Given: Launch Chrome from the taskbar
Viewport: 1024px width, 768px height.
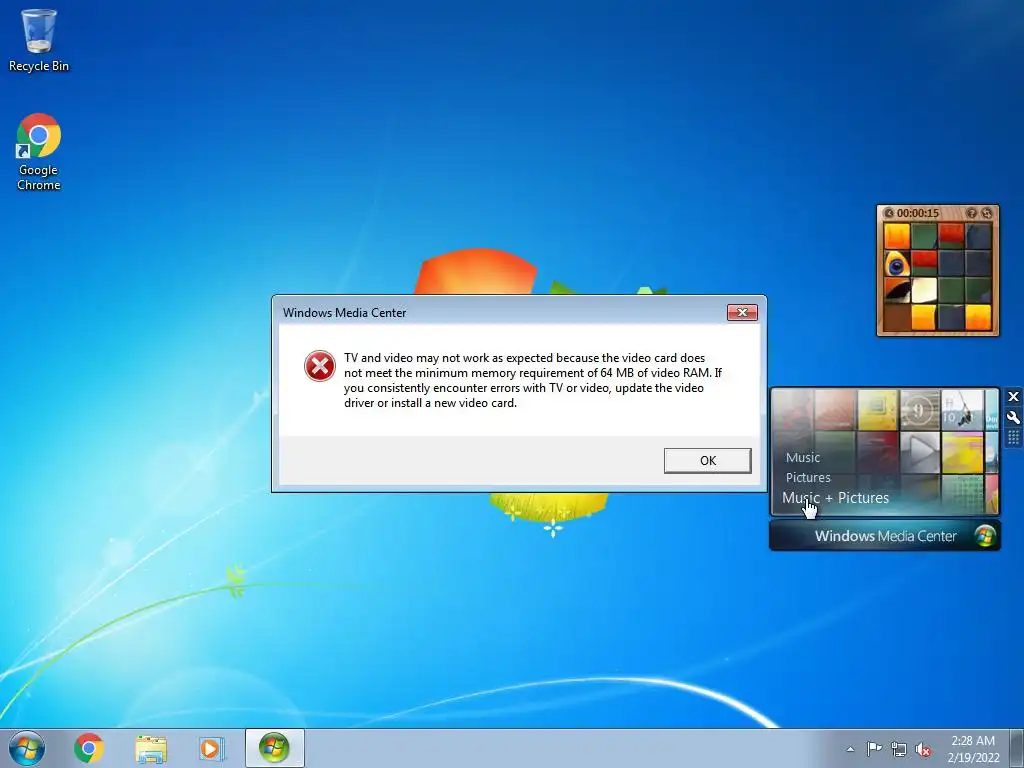Looking at the screenshot, I should [89, 748].
